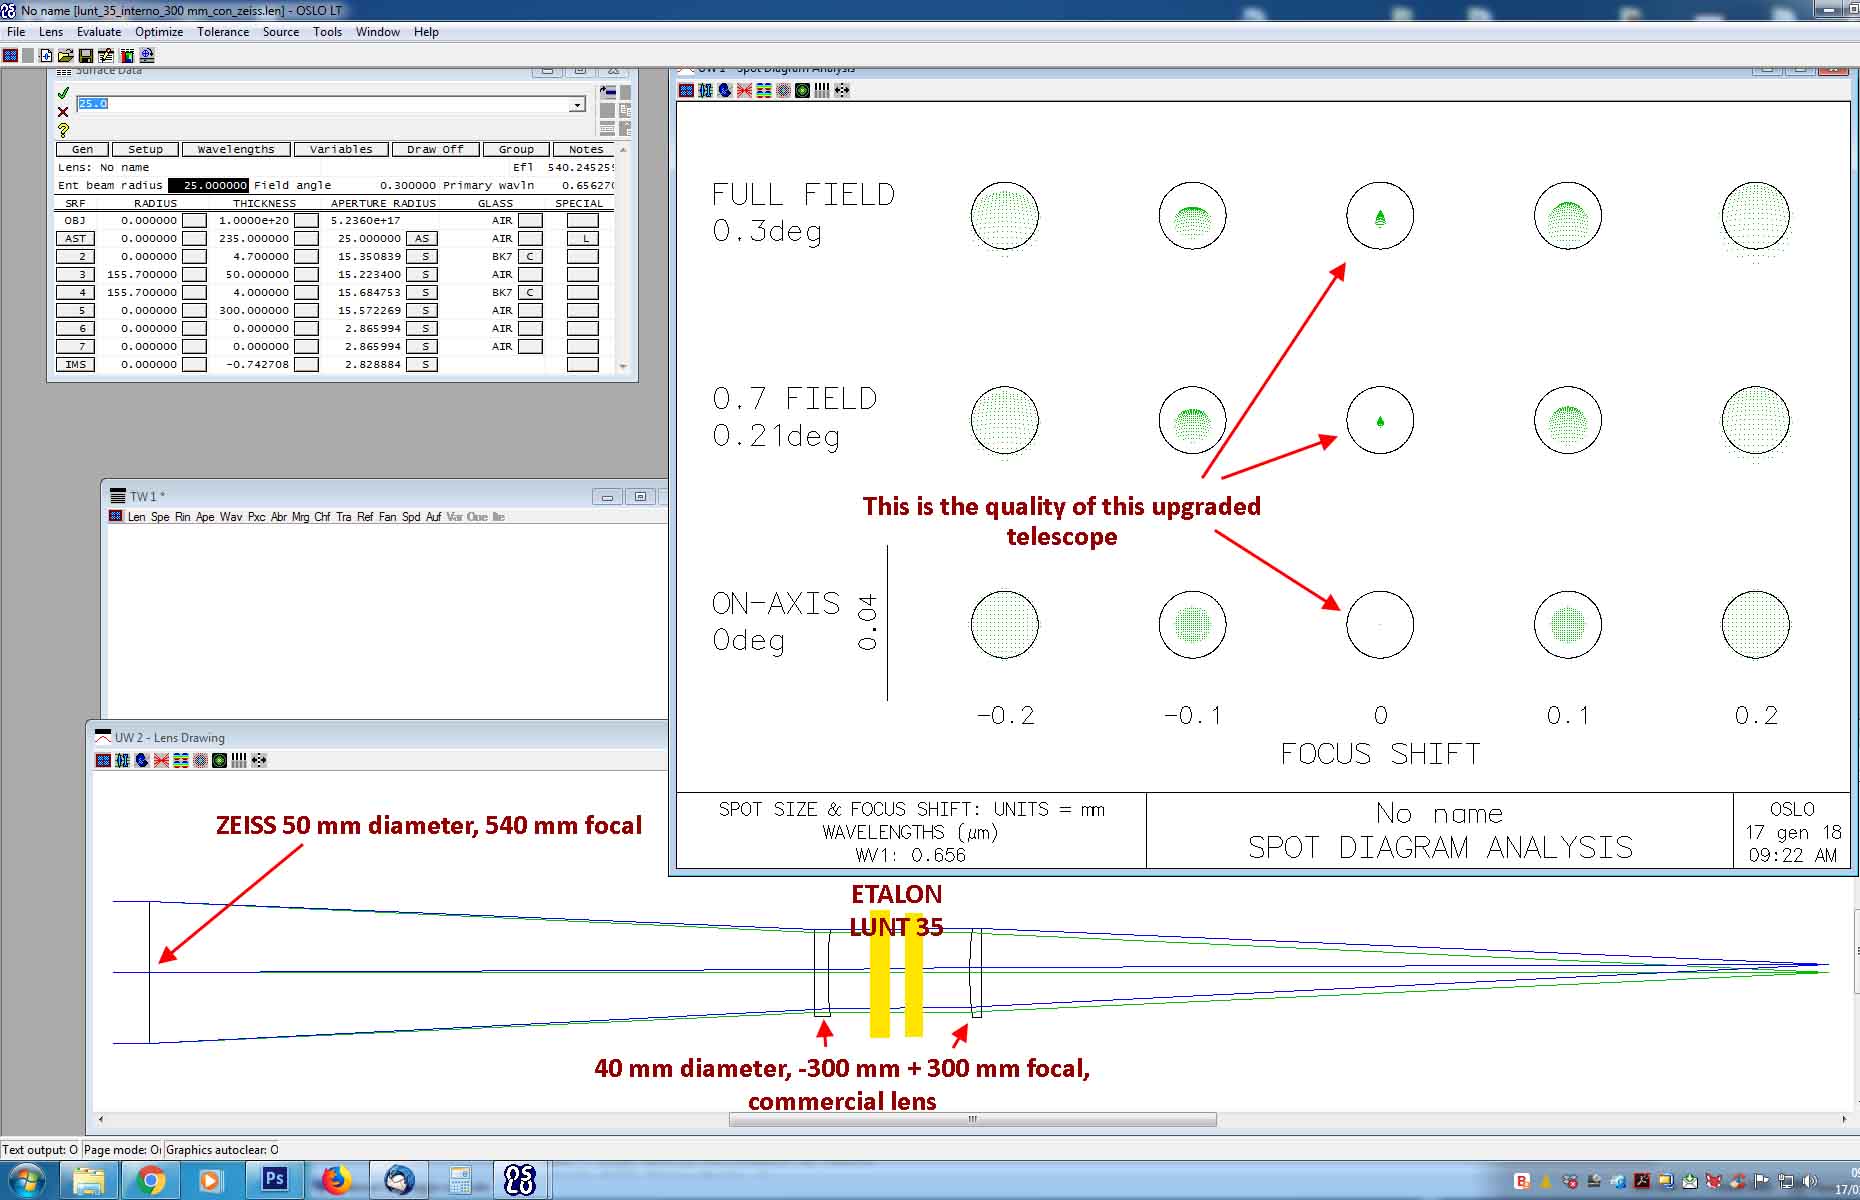The width and height of the screenshot is (1860, 1200).
Task: Click the MTF bars icon in Lens Drawing window toolbar
Action: pos(239,760)
